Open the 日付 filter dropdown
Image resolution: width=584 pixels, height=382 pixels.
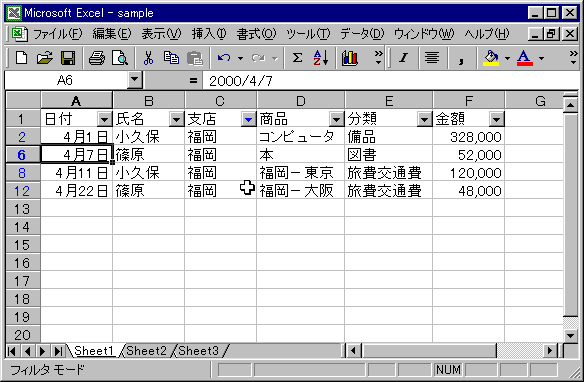(x=104, y=119)
